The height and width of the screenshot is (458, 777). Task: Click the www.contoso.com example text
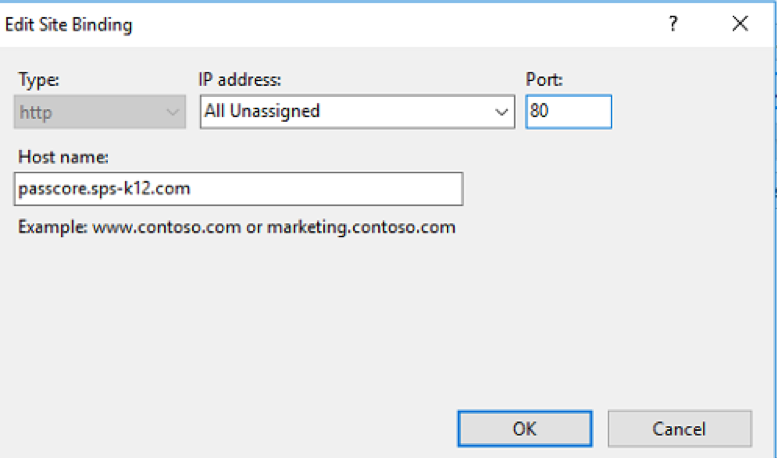pyautogui.click(x=167, y=227)
